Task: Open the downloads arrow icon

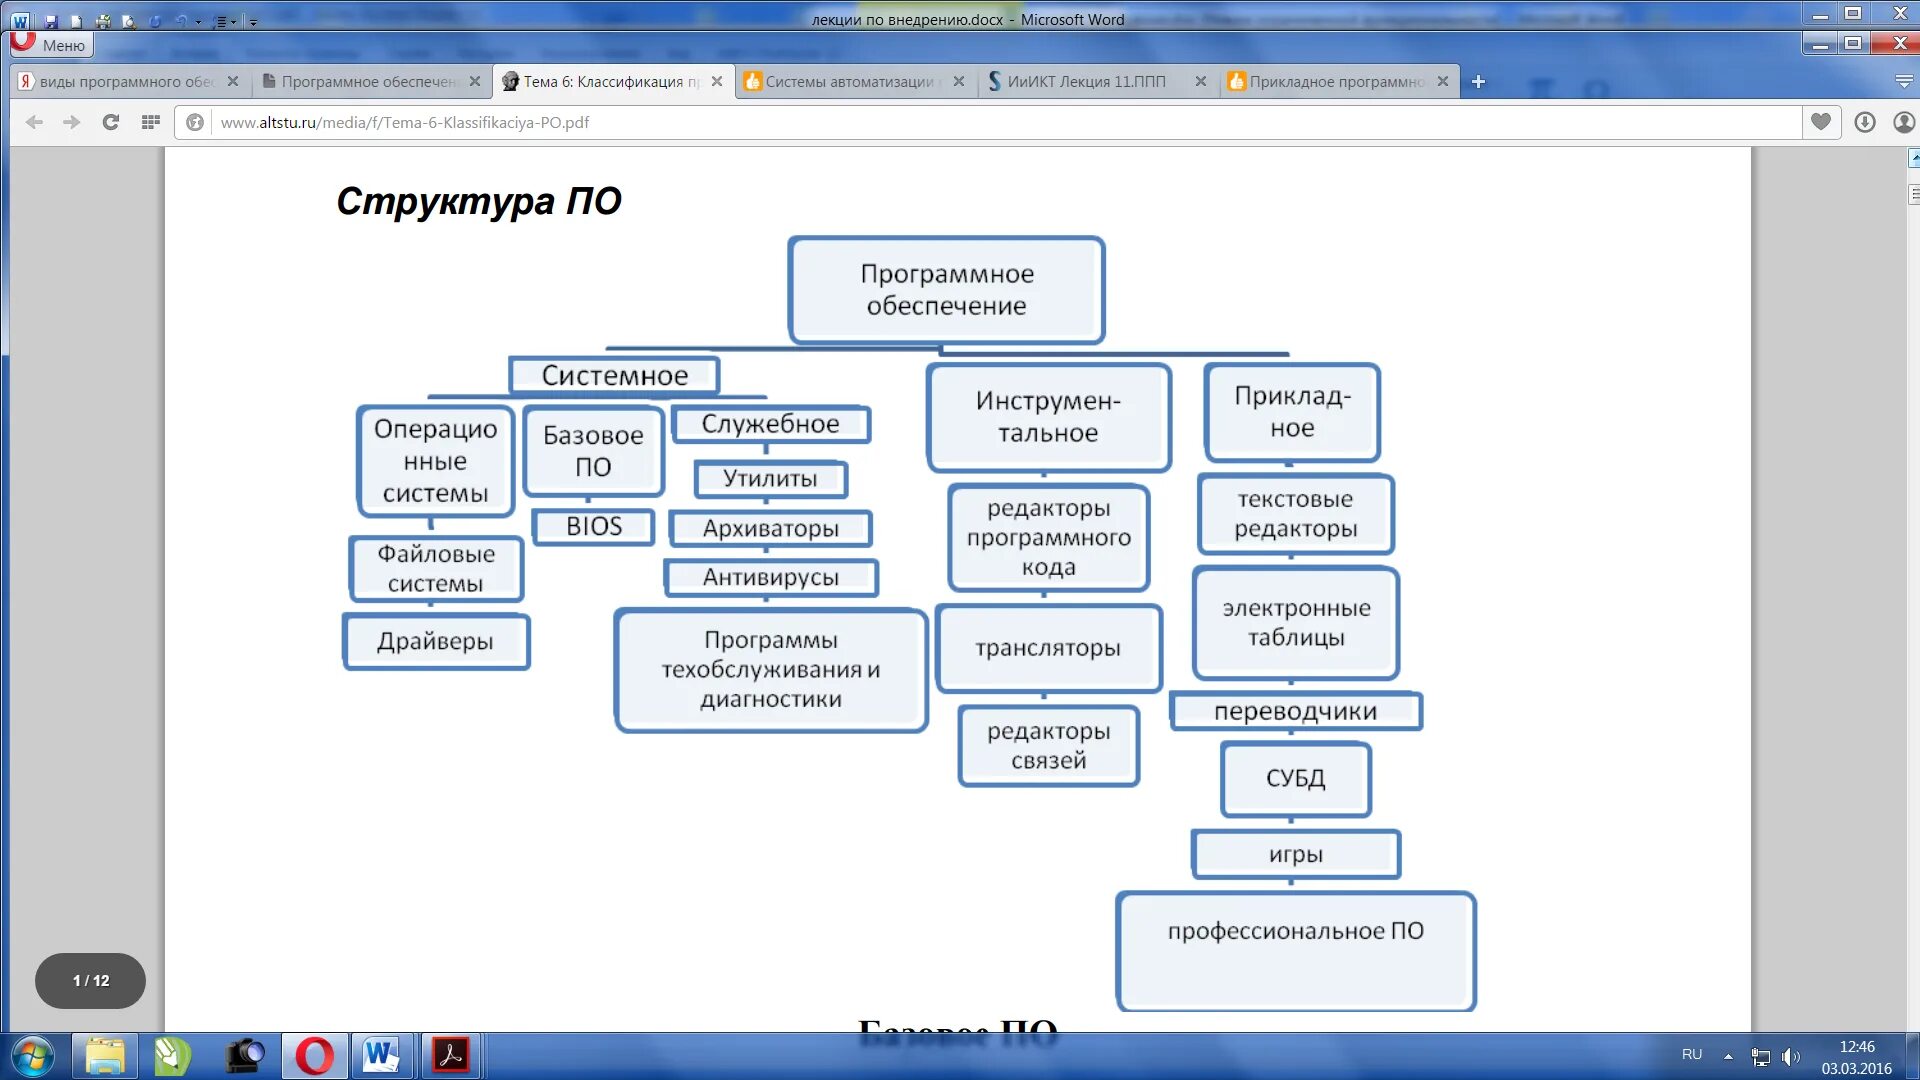Action: [1865, 122]
